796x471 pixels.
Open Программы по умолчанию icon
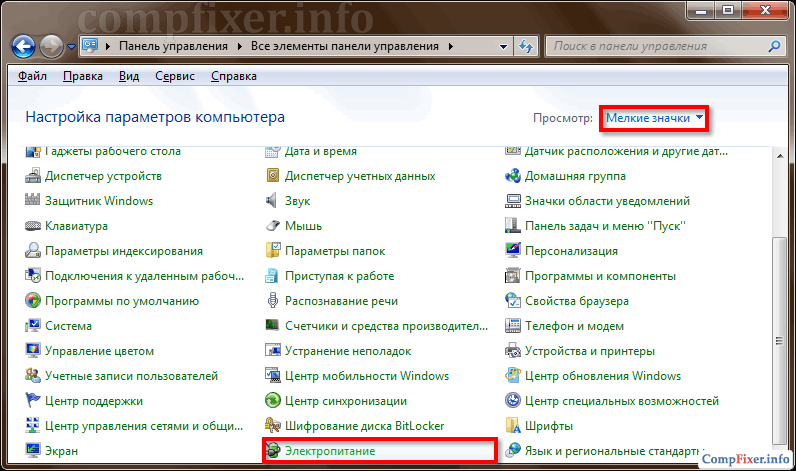pyautogui.click(x=33, y=300)
